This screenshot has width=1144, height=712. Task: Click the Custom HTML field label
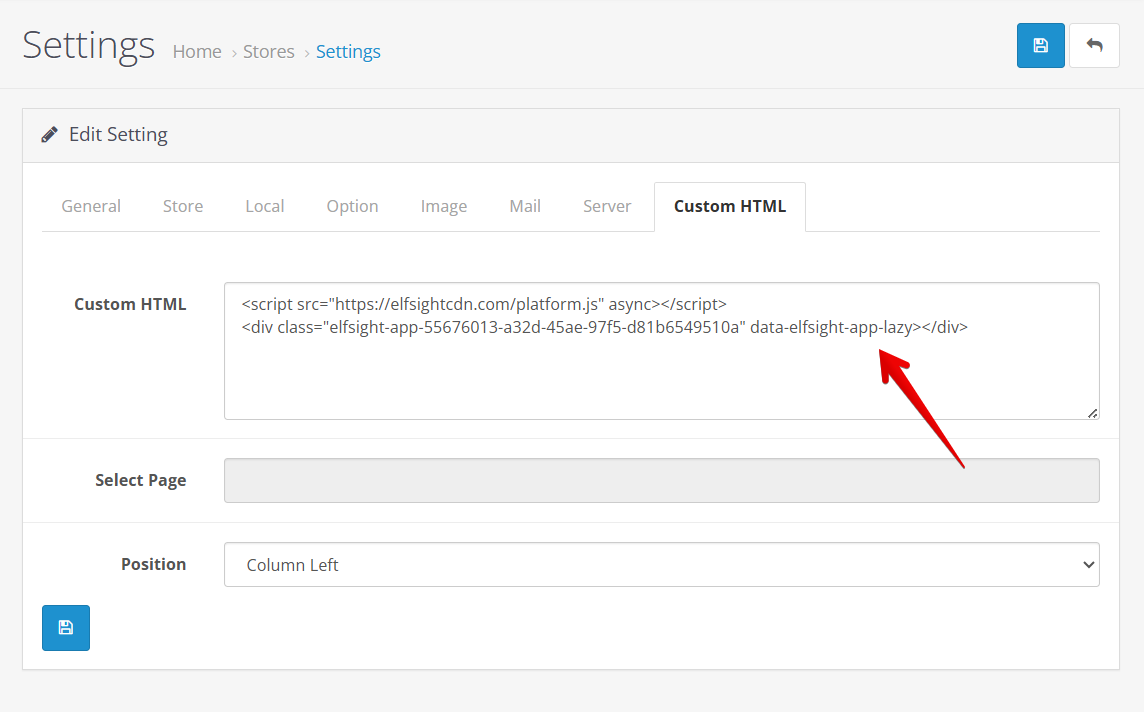[131, 304]
